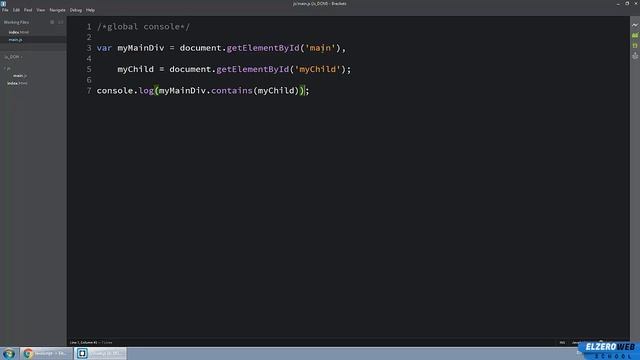The height and width of the screenshot is (360, 640).
Task: Open the Js_DOM project dropdown
Action: [x=13, y=57]
